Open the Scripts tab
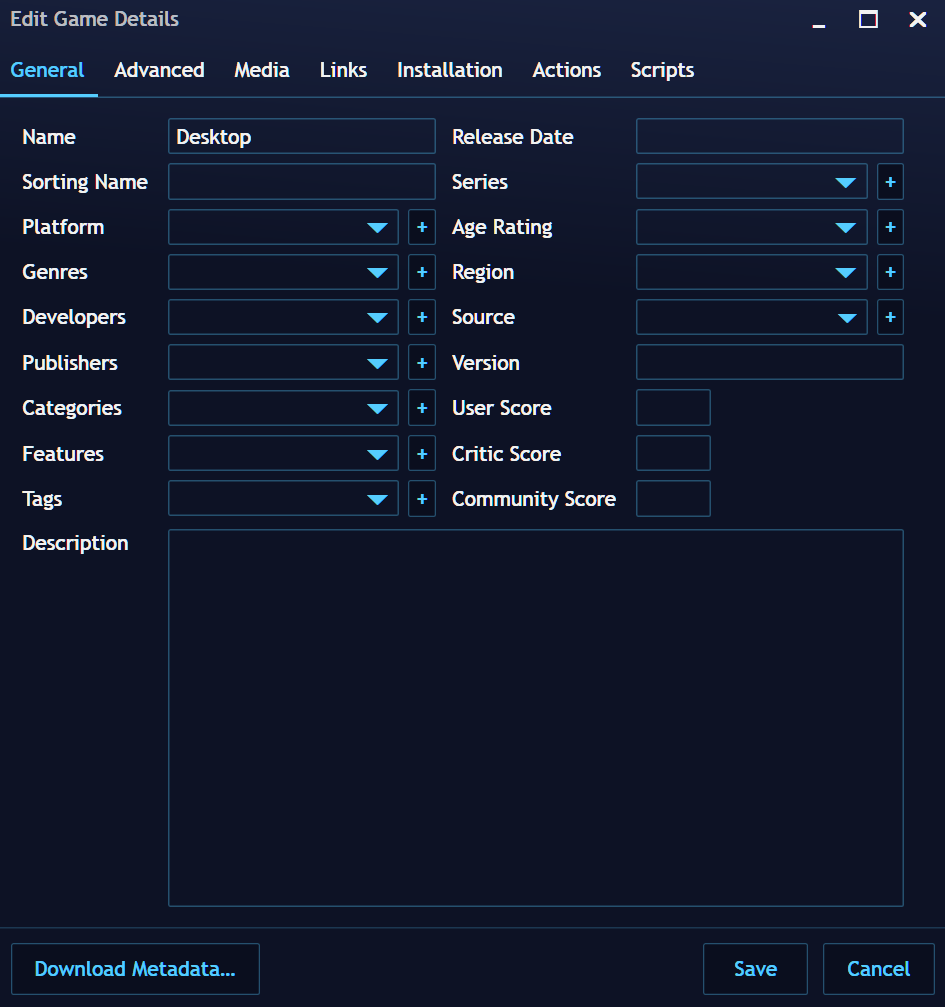 662,70
